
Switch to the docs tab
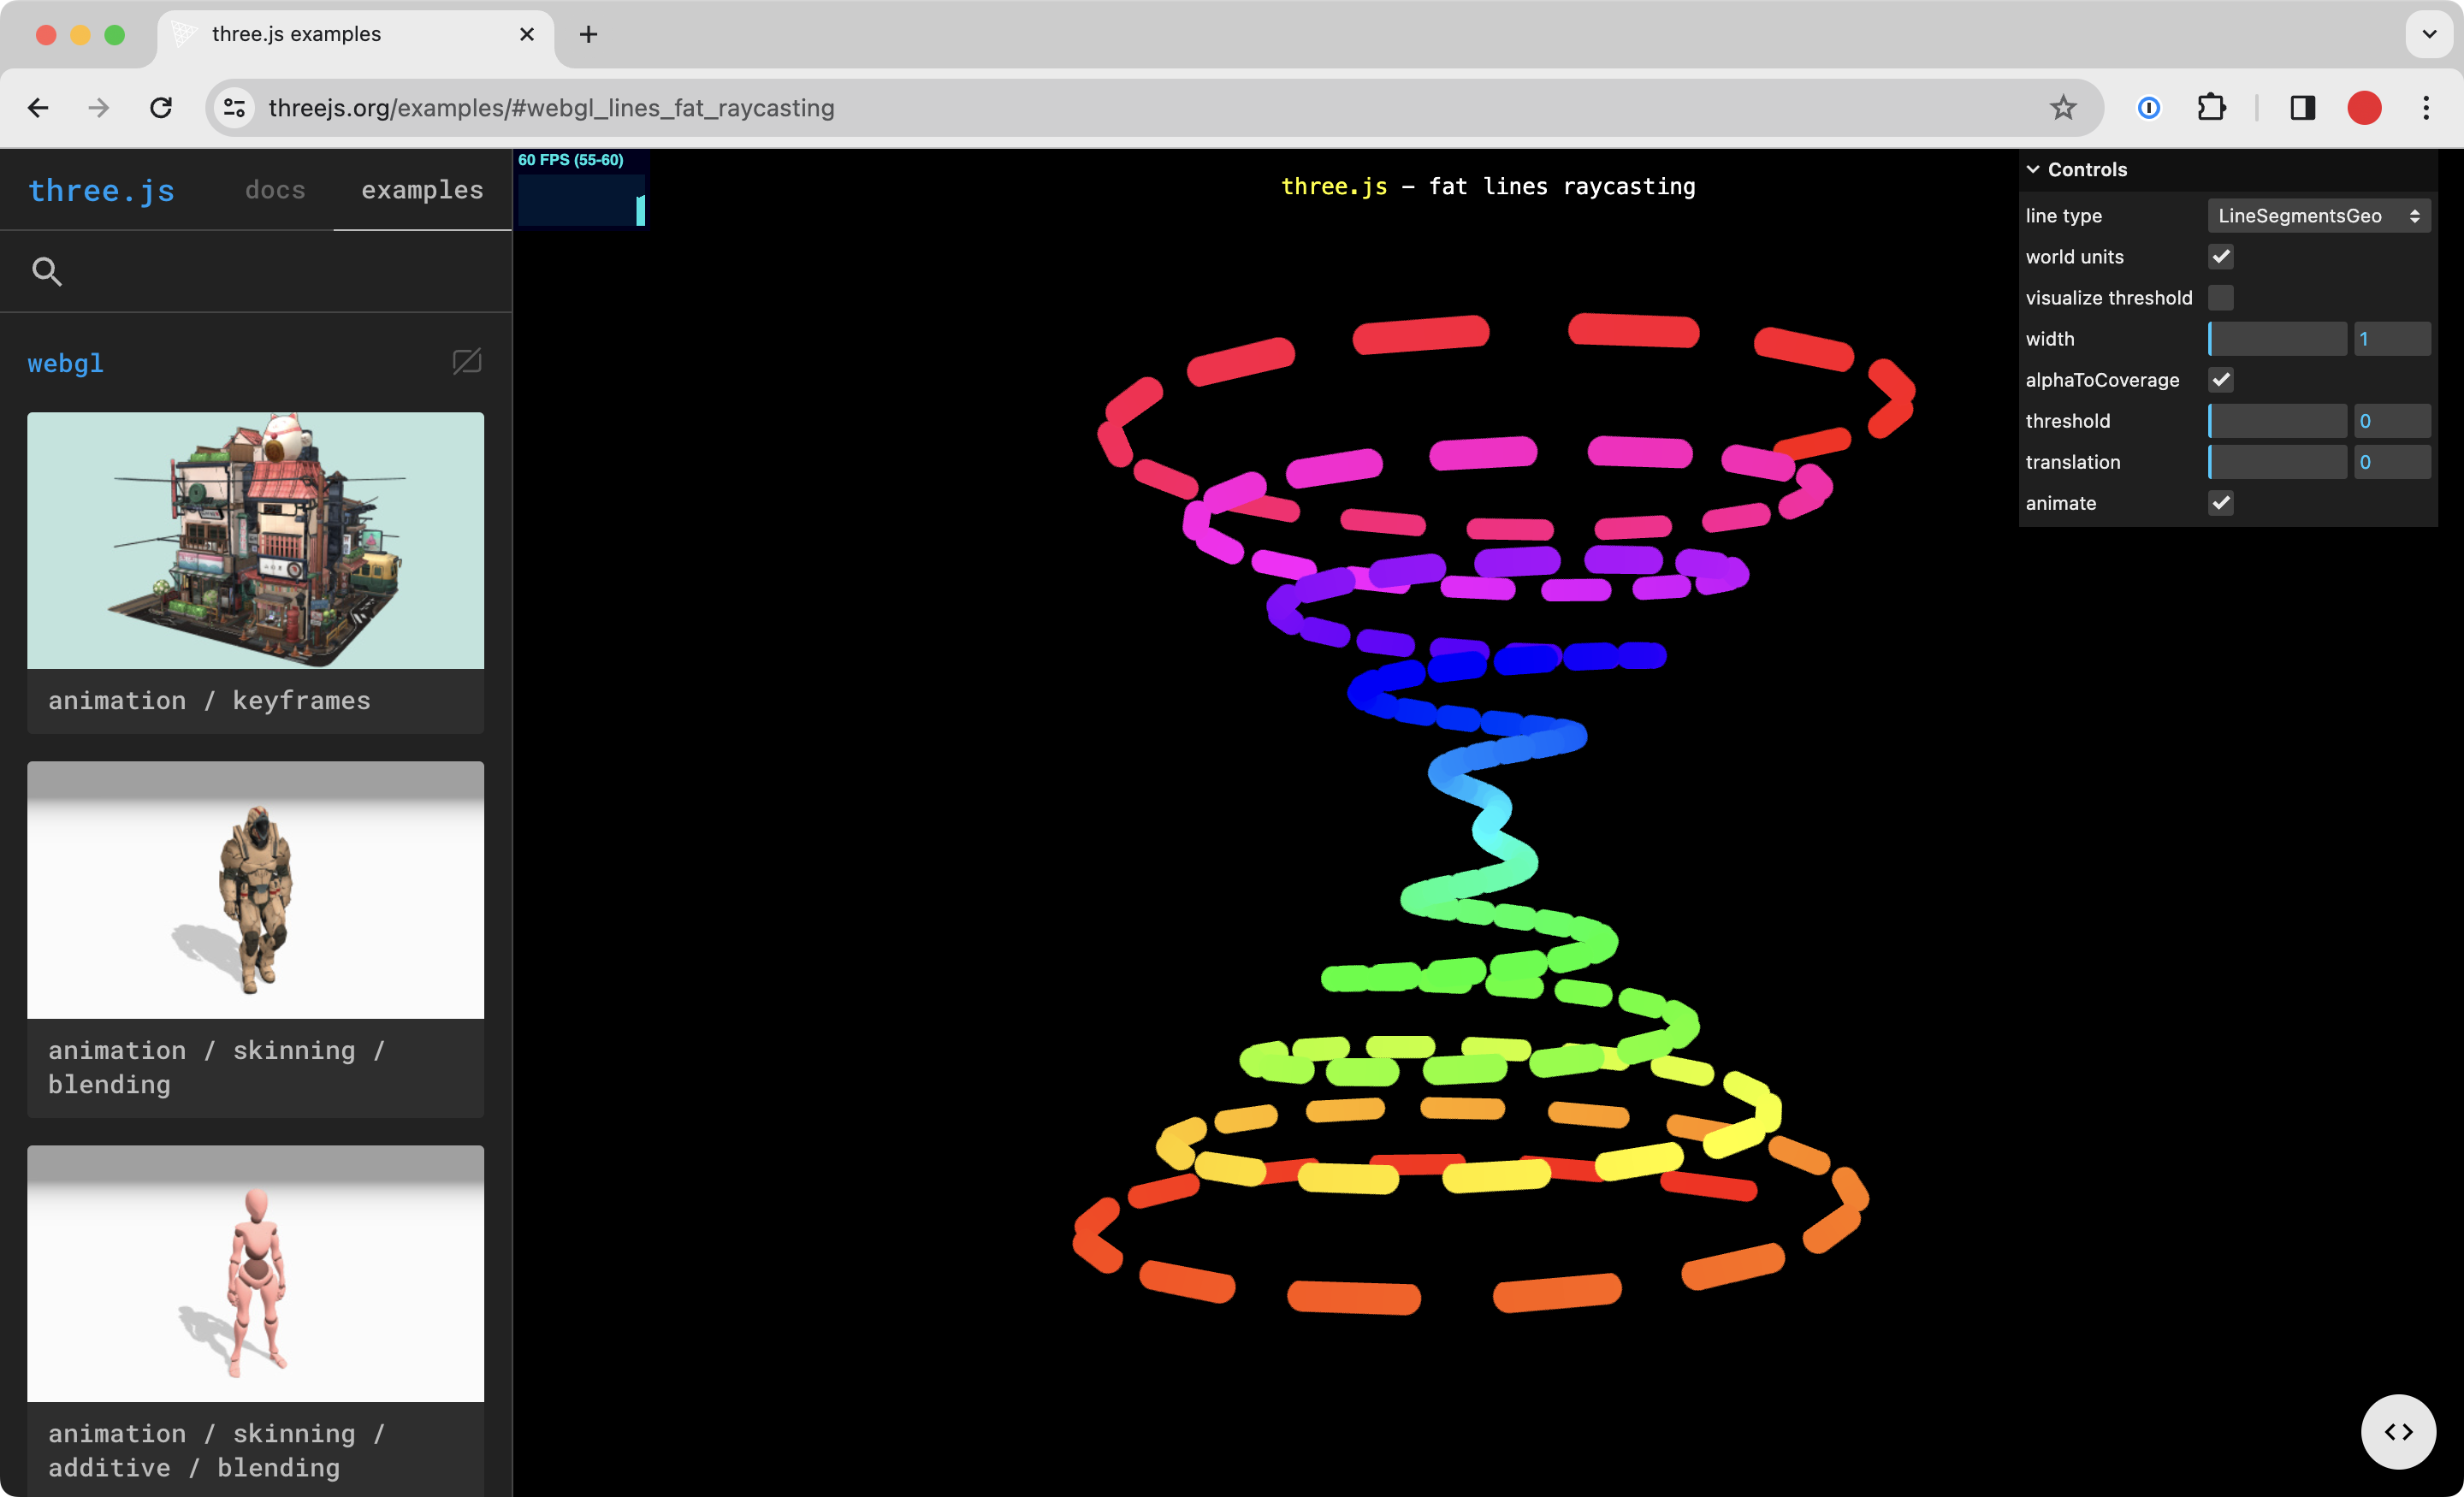pyautogui.click(x=275, y=190)
